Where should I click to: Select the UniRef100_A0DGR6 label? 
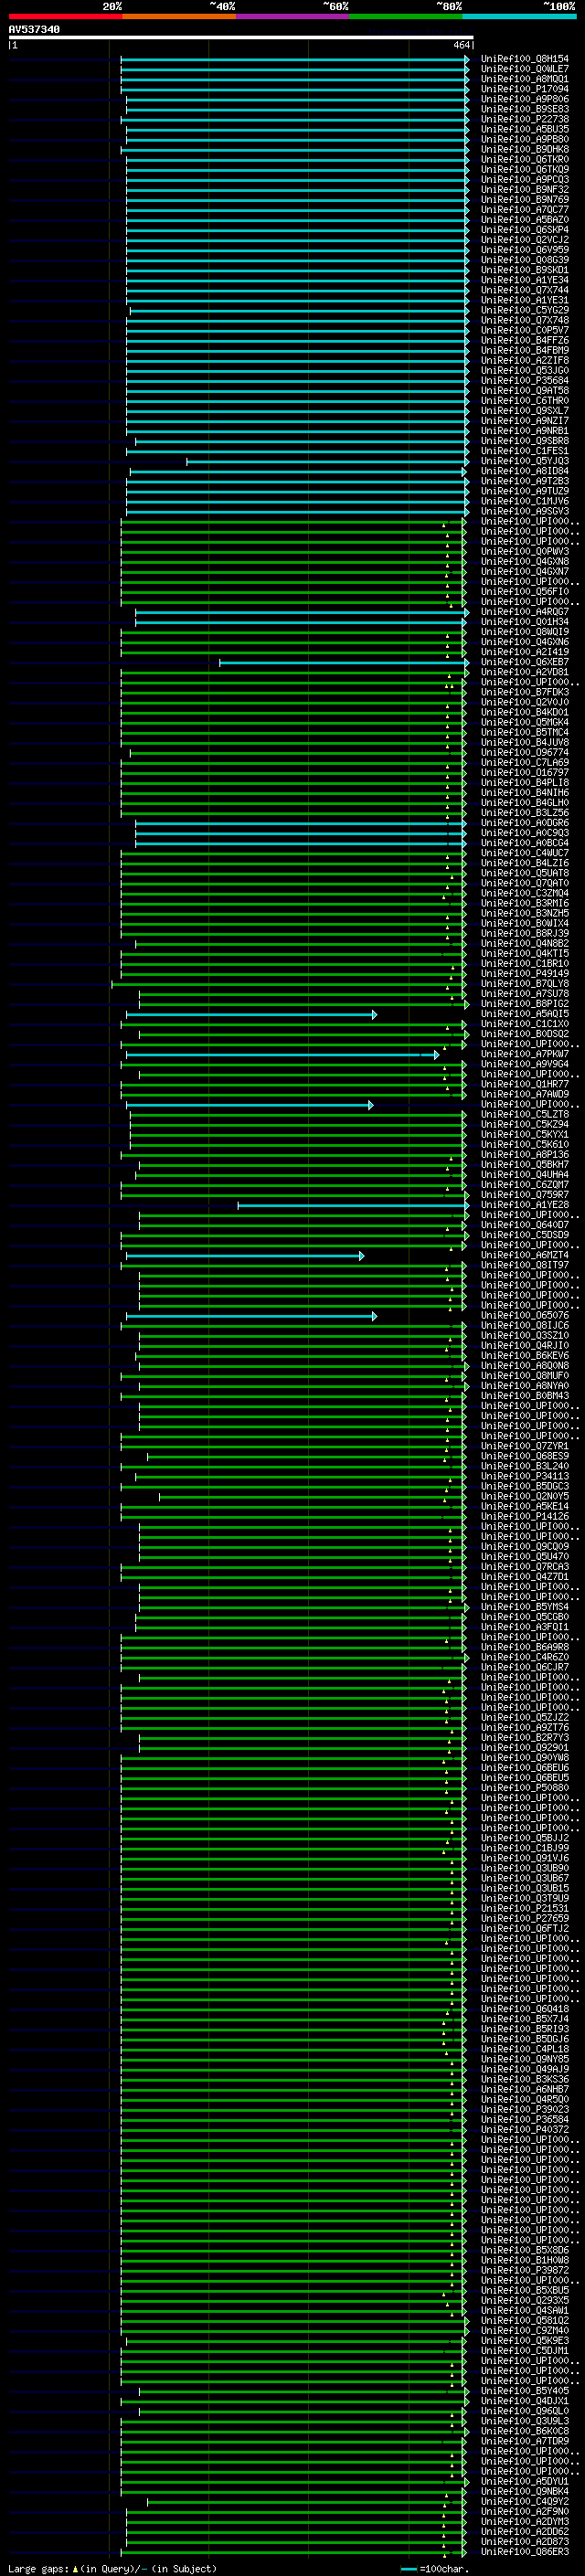[x=524, y=823]
